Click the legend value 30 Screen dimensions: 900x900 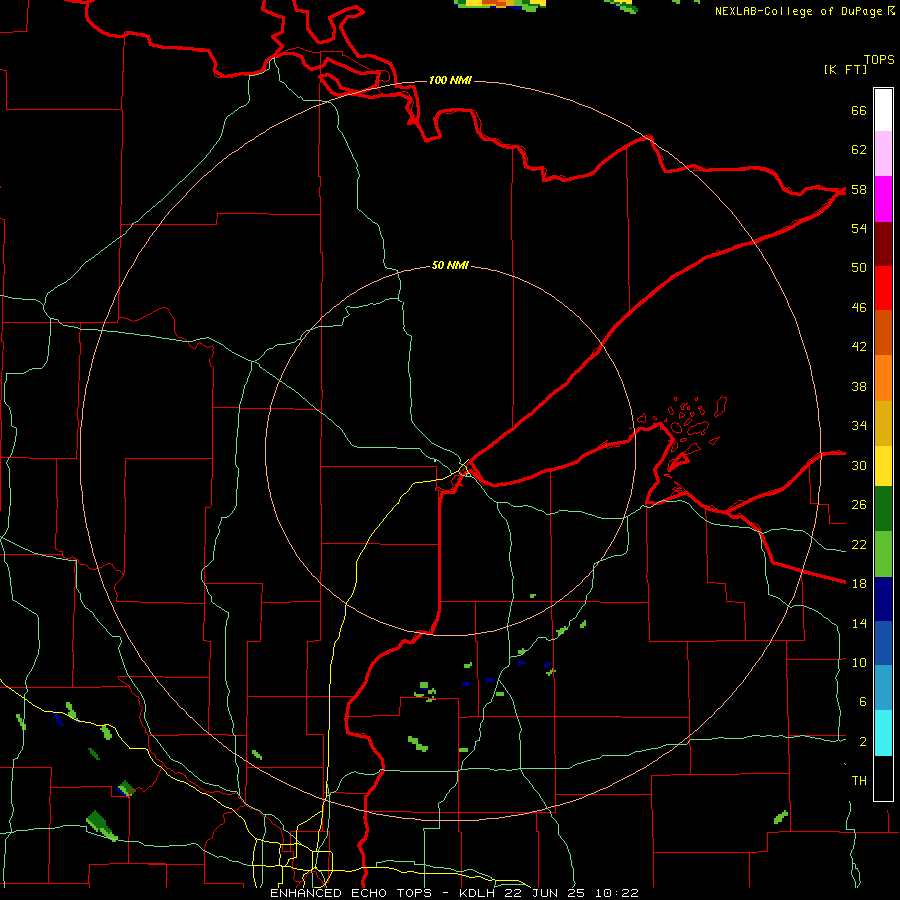coord(859,465)
